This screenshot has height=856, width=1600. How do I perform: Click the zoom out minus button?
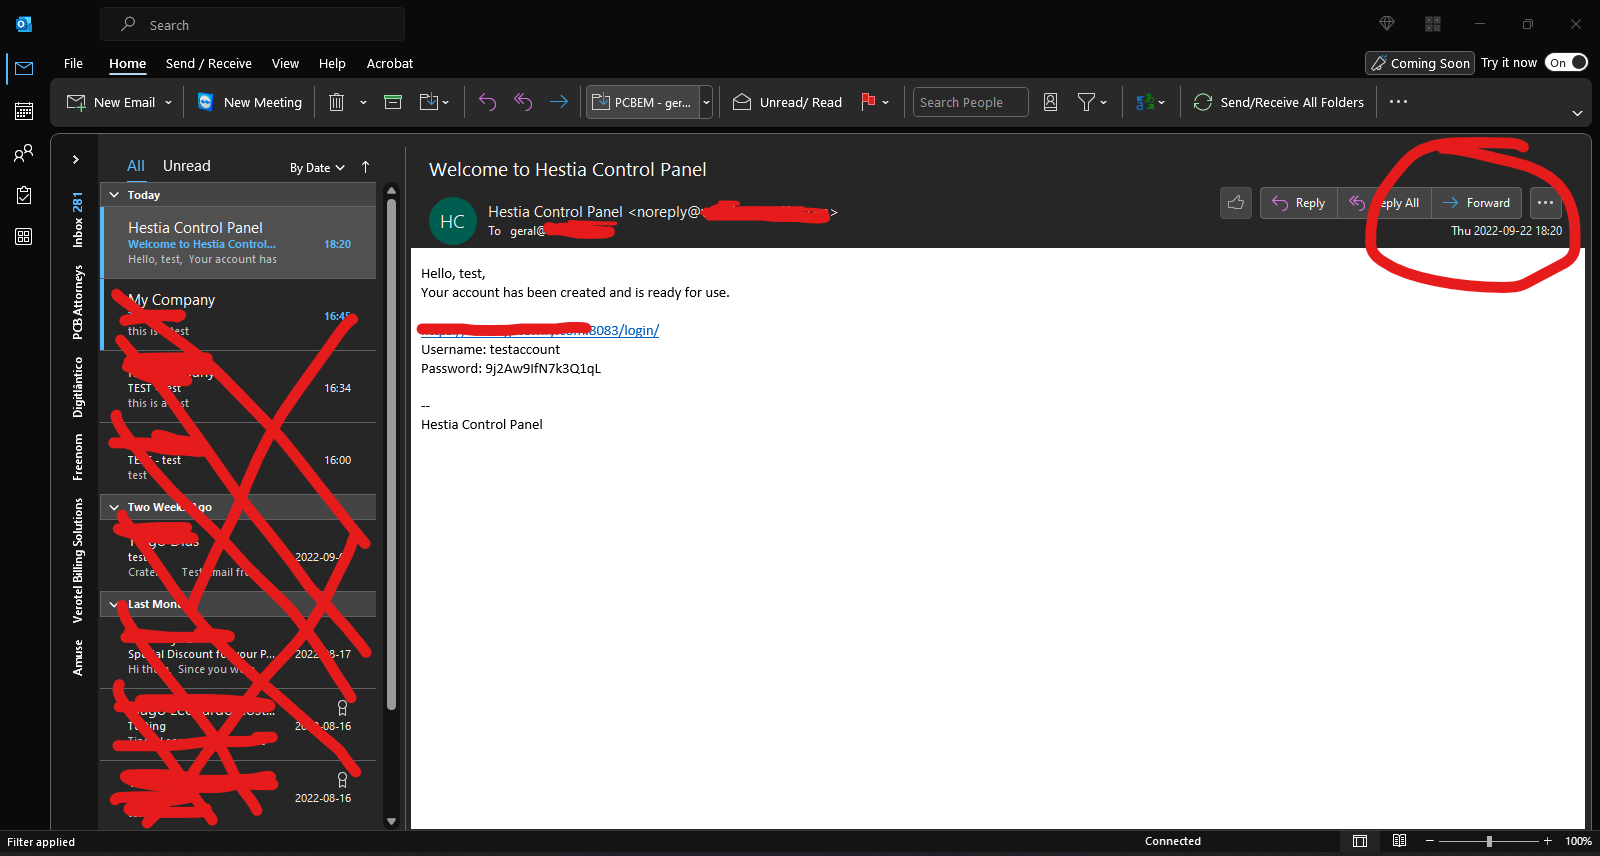1430,841
